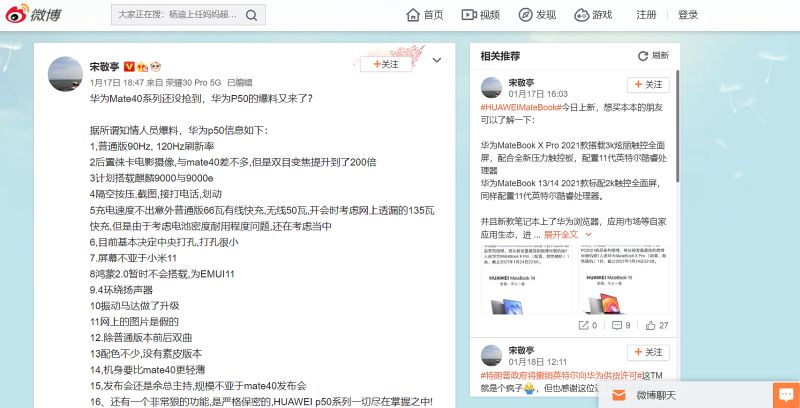Click text '10振动马达做了升级'
Viewport: 800px width, 408px height.
pyautogui.click(x=134, y=306)
